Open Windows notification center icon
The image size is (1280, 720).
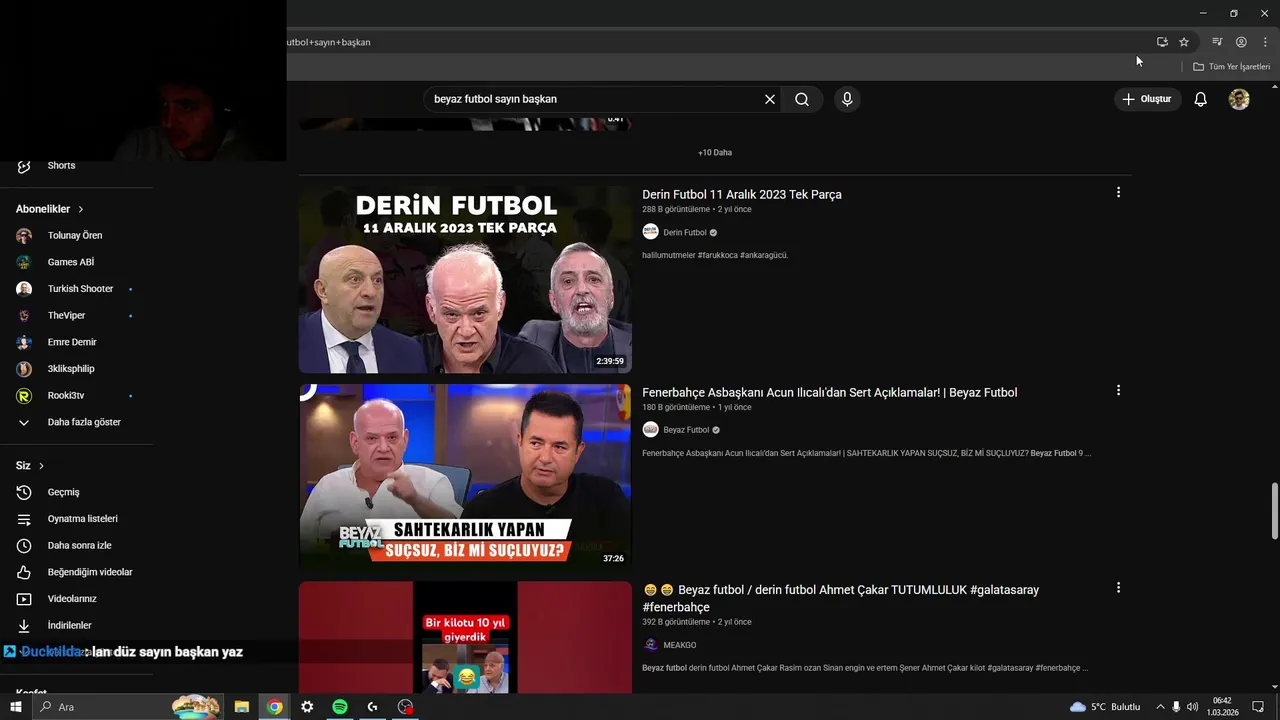click(1259, 707)
